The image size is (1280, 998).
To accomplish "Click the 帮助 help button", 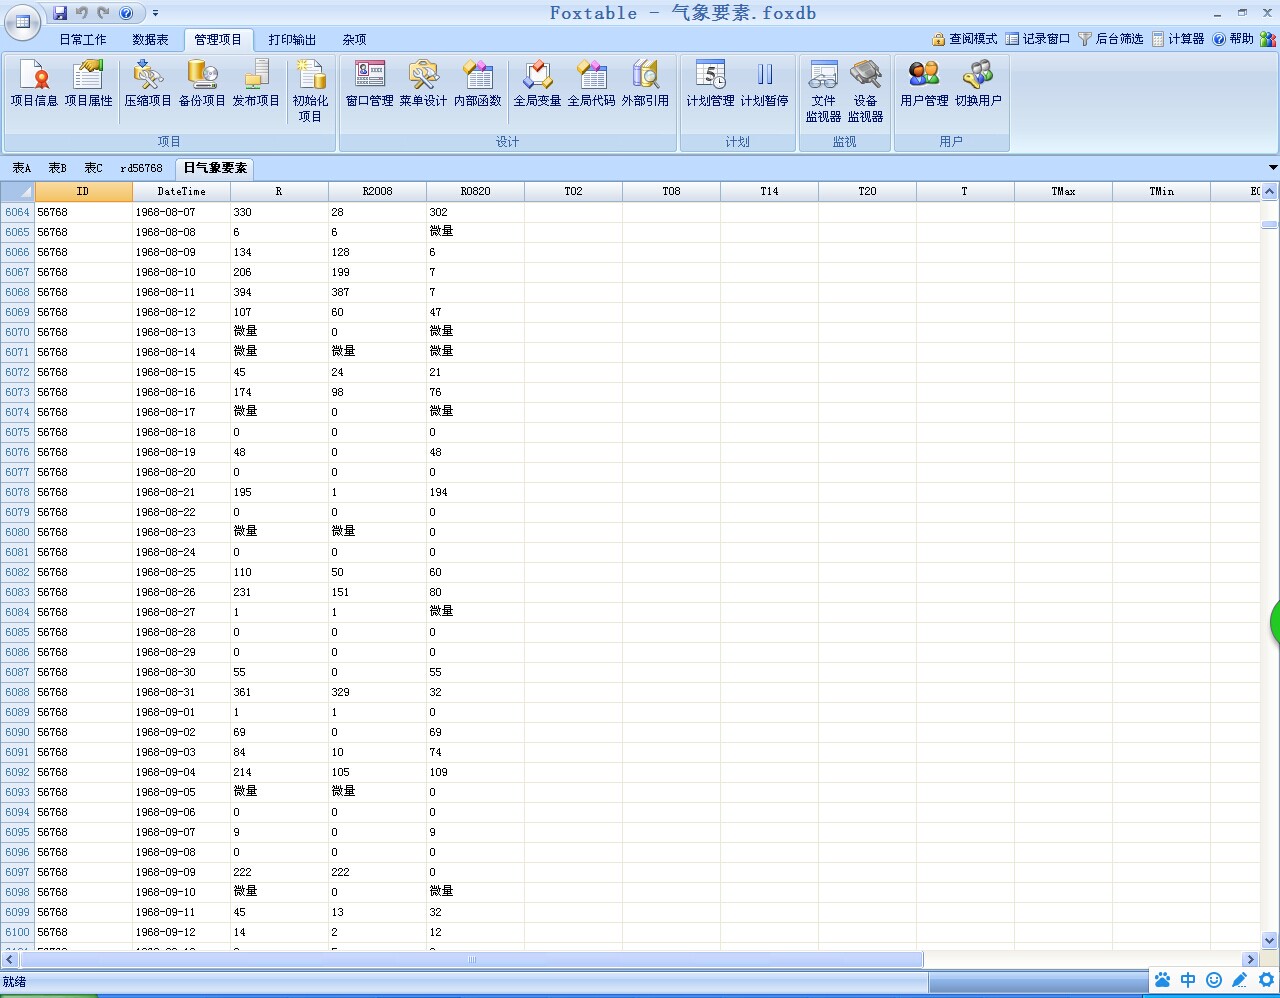I will click(1233, 39).
